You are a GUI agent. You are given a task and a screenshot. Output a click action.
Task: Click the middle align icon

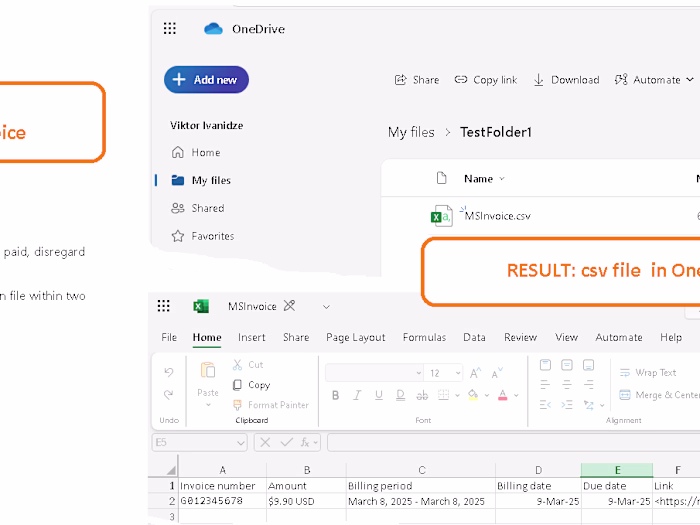pyautogui.click(x=567, y=365)
